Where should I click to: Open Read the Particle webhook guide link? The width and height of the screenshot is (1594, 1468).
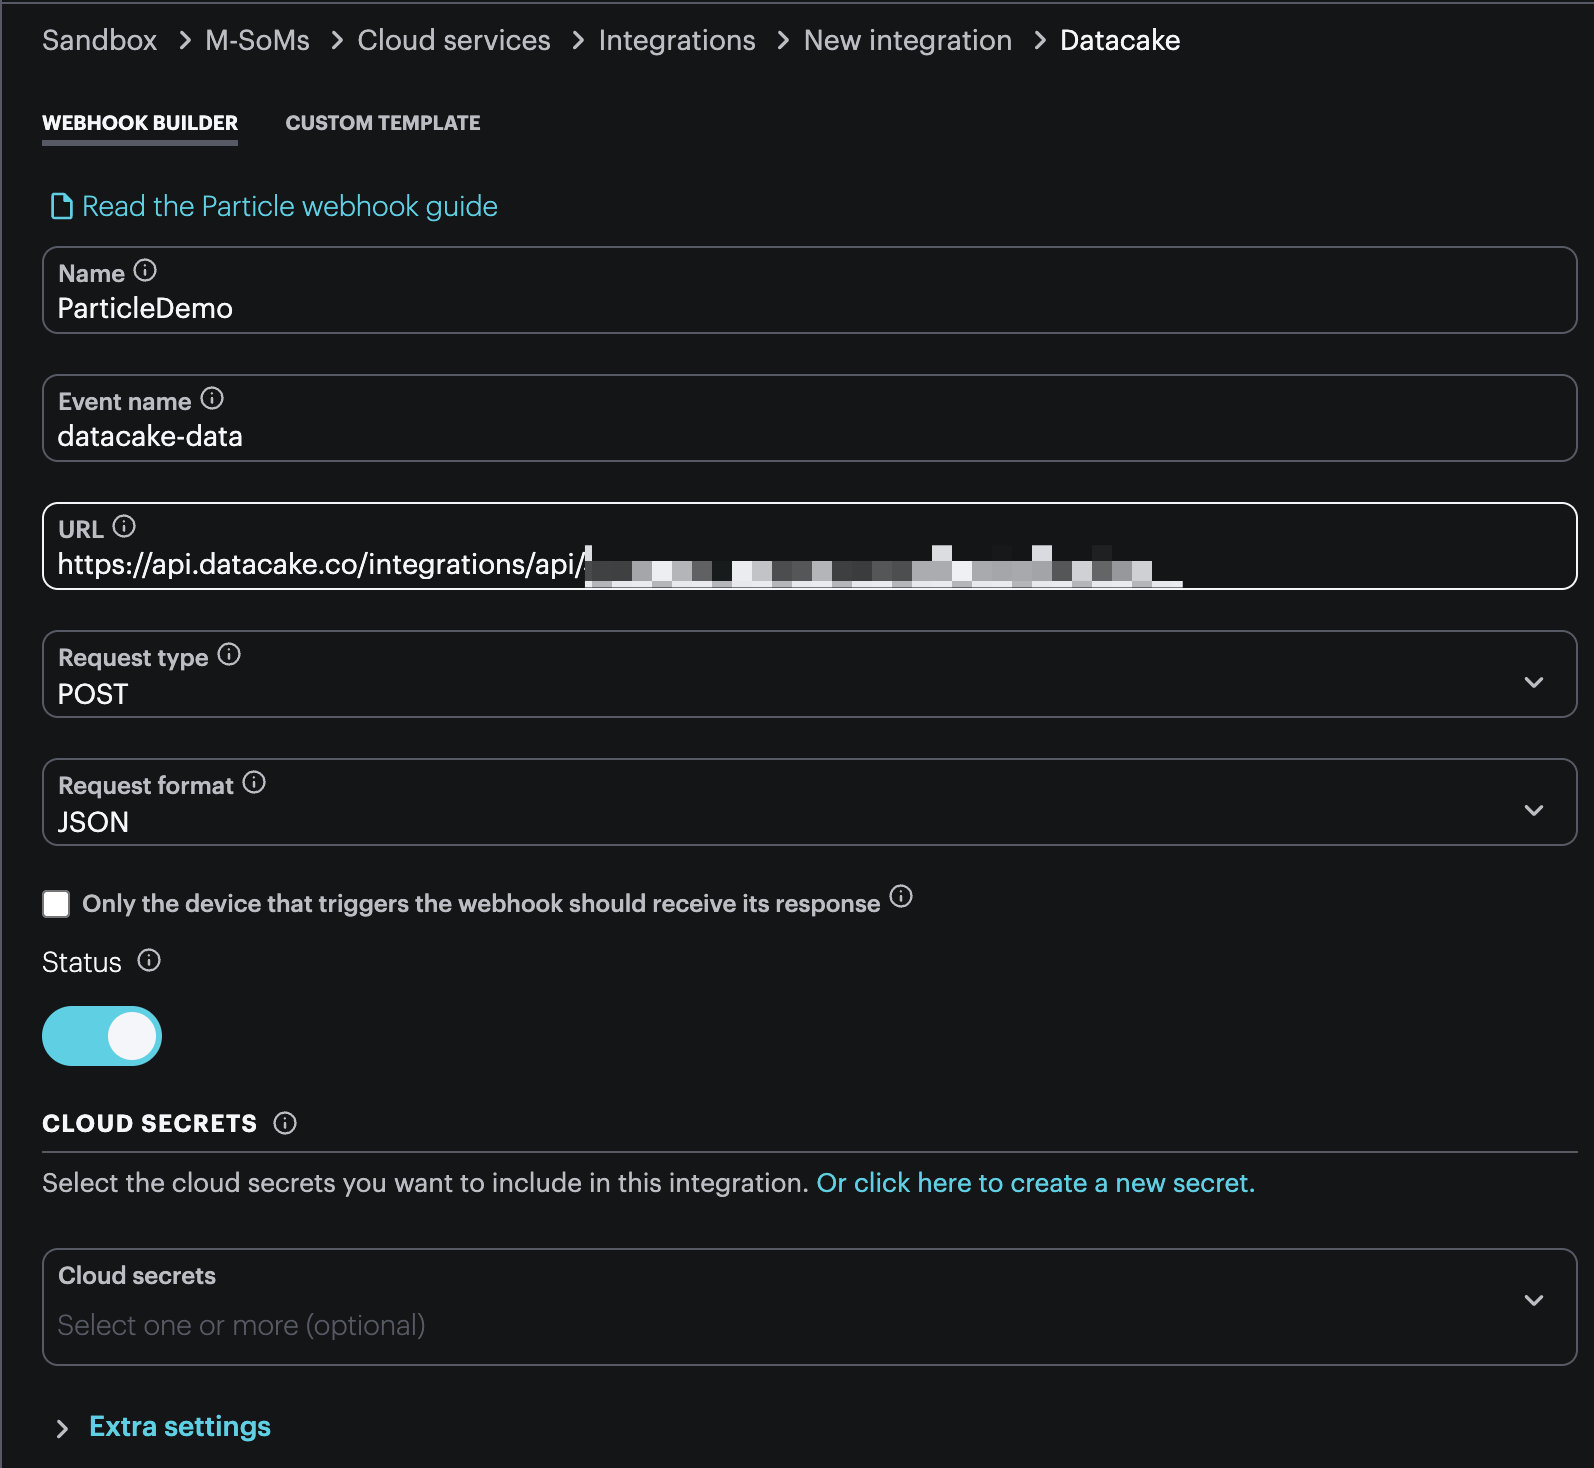click(290, 206)
